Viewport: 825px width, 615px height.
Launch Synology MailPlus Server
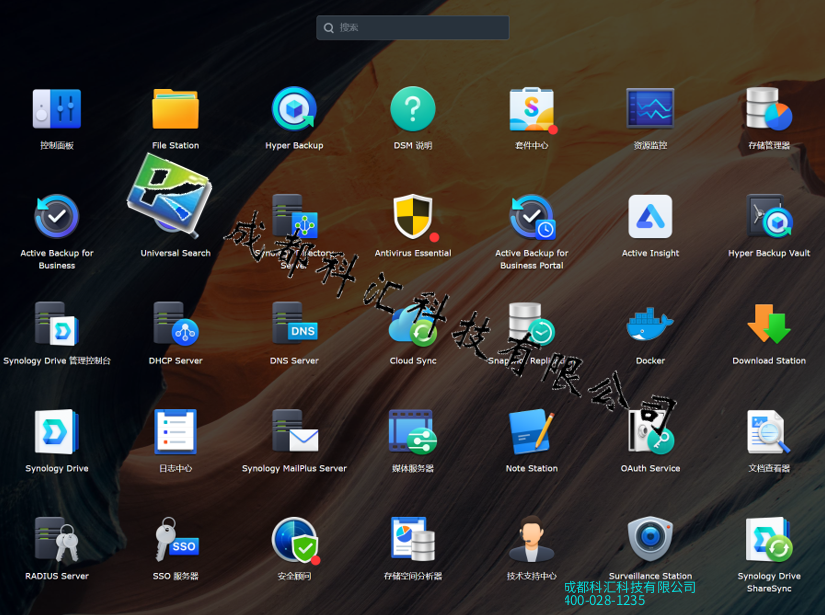pyautogui.click(x=295, y=432)
